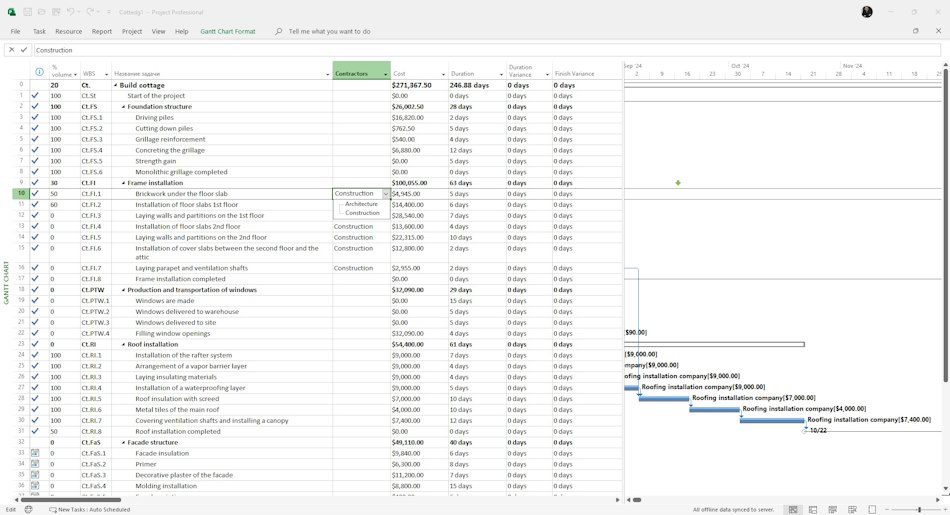Click the table horizontal scrollbar thumb
This screenshot has width=950, height=515.
(71, 500)
